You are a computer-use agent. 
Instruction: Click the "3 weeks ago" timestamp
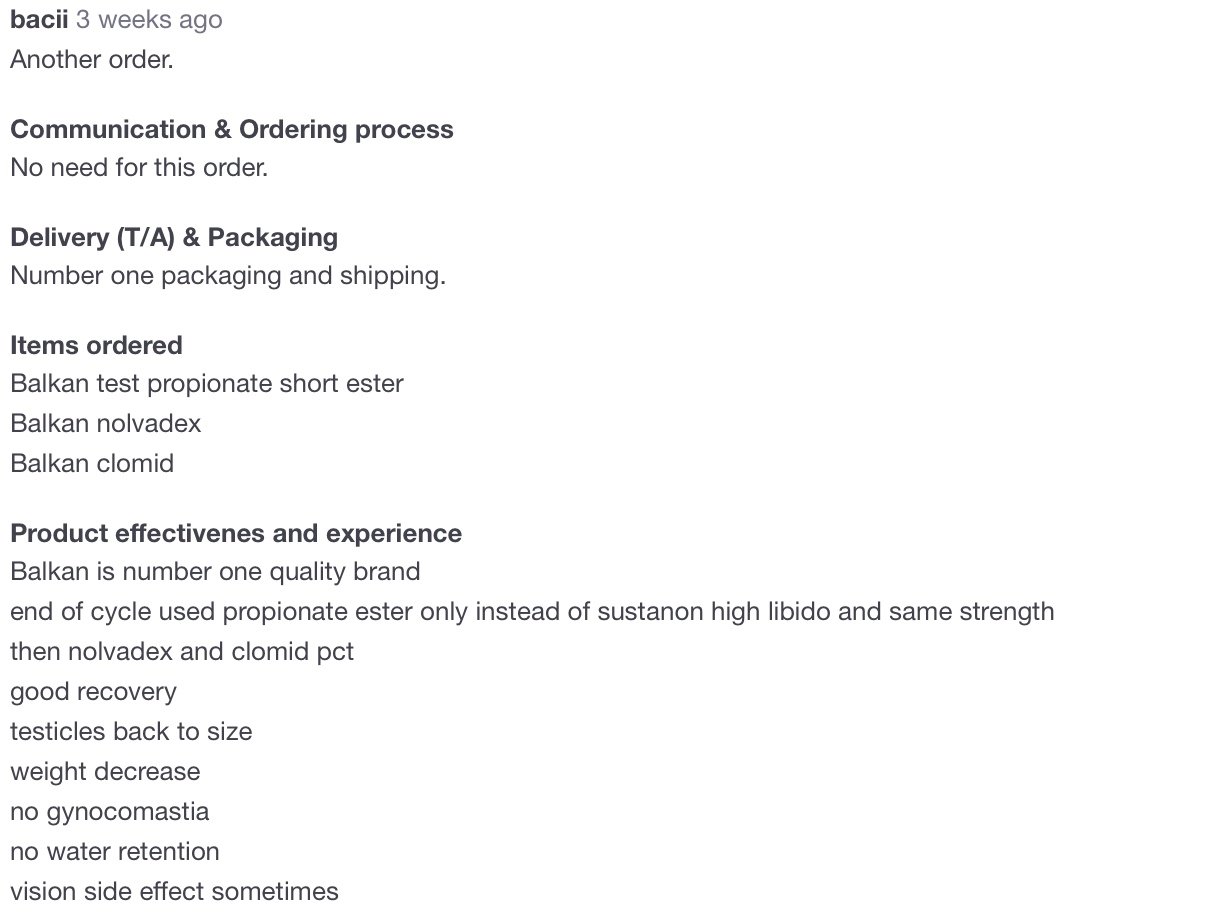(149, 20)
